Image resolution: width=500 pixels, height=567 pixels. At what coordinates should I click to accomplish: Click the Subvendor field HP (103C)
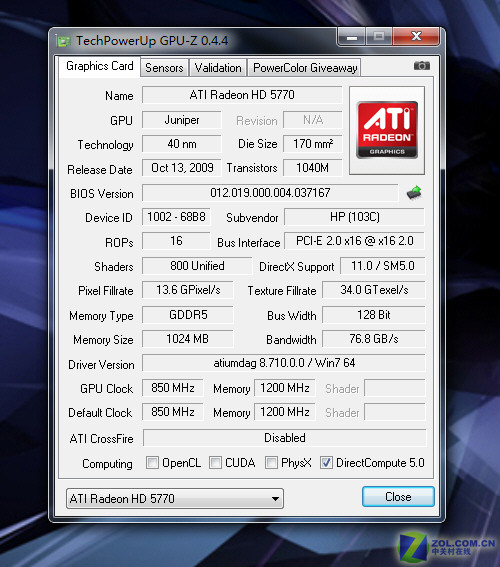tap(355, 217)
